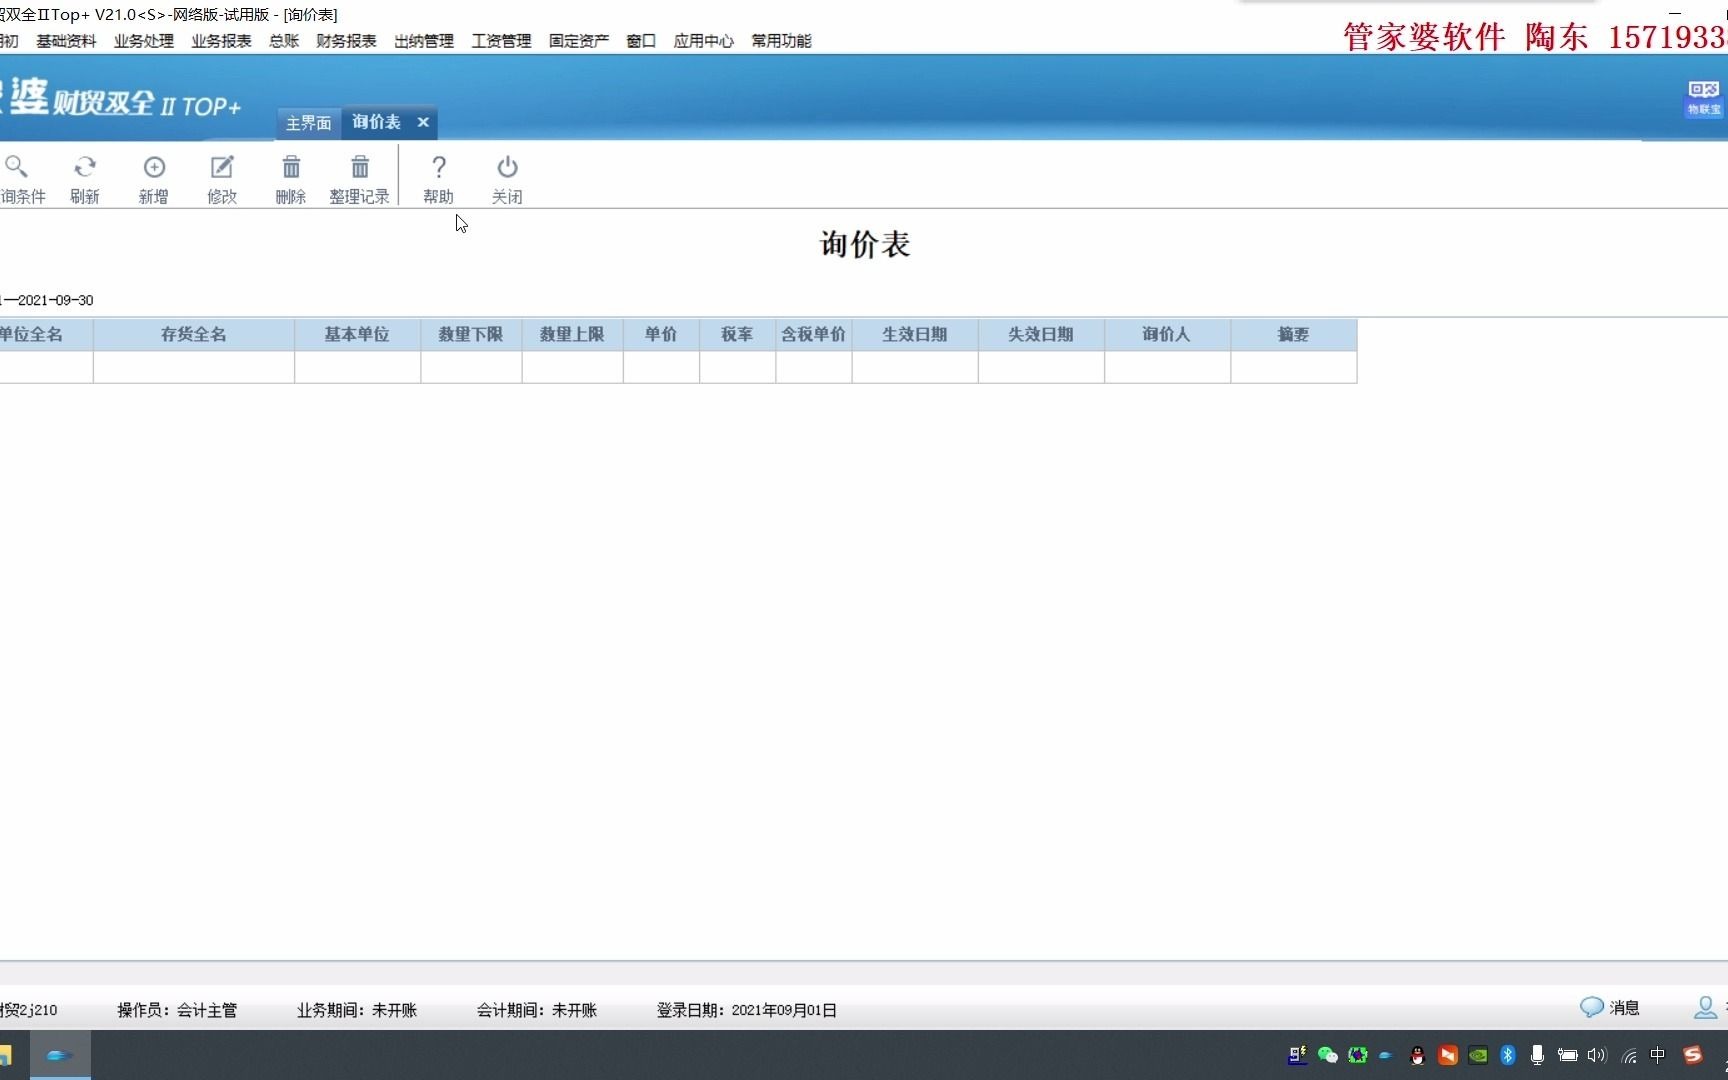Delete the selected record (删除)
Screen dimensions: 1728x1080
[x=291, y=179]
